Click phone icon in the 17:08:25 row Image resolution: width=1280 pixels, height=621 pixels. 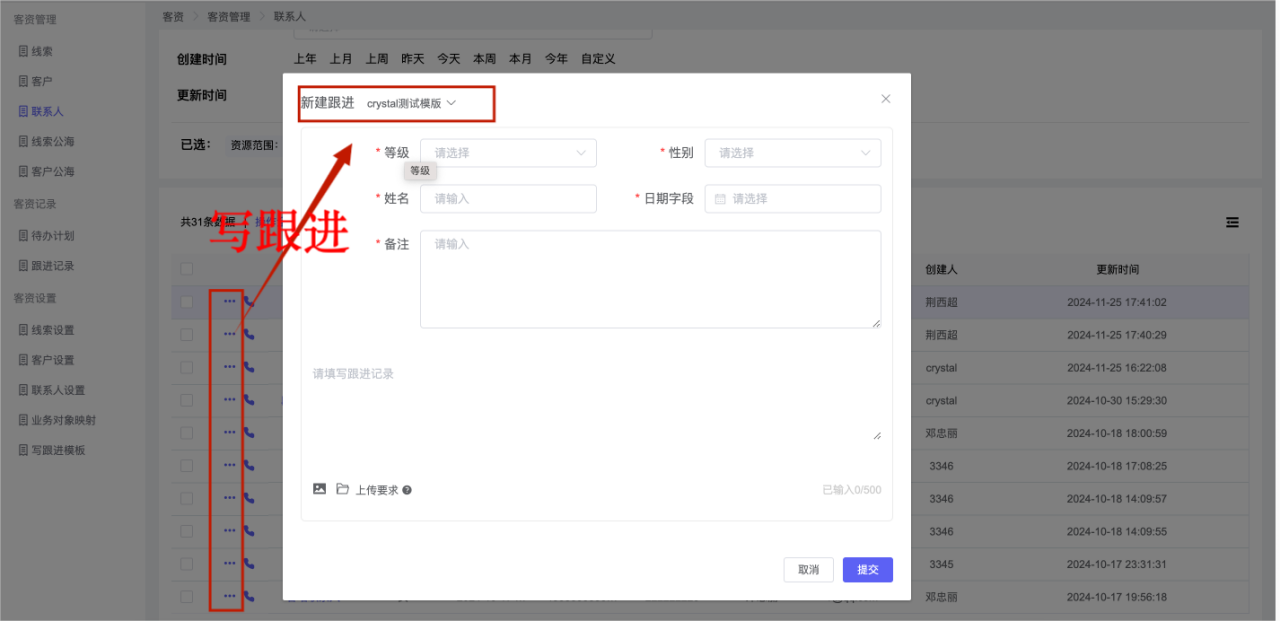249,465
